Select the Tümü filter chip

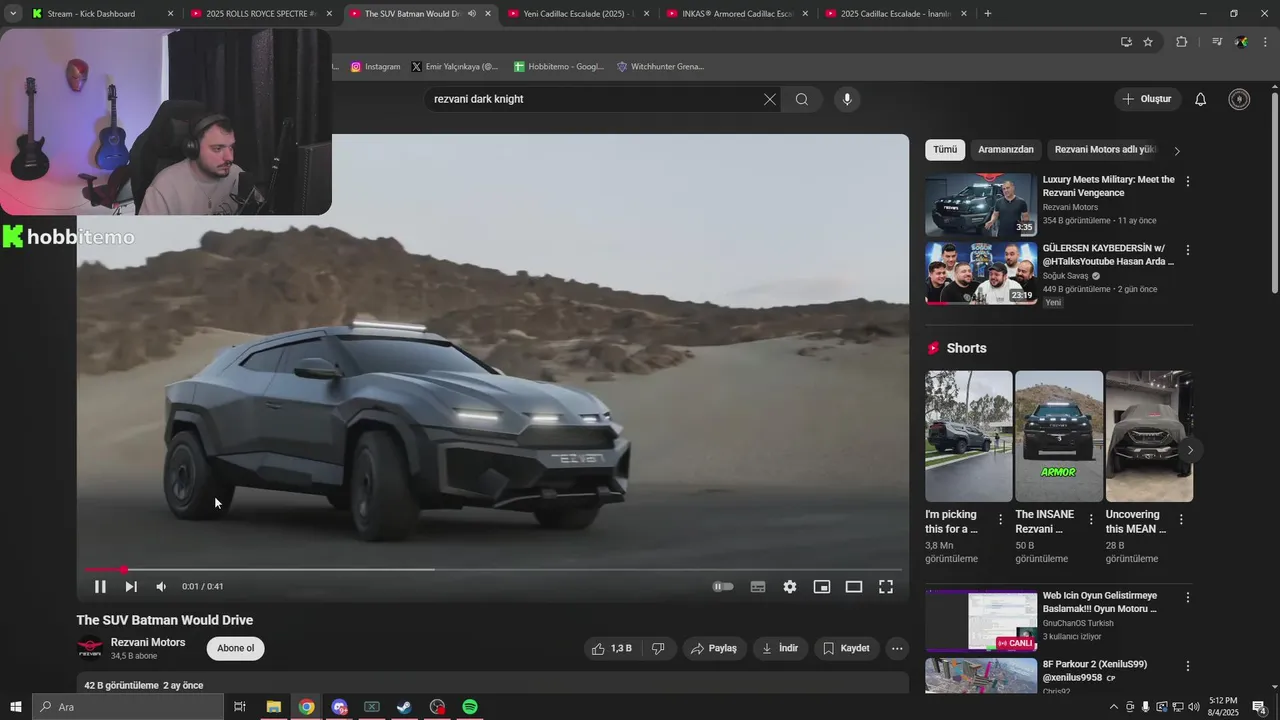[945, 150]
